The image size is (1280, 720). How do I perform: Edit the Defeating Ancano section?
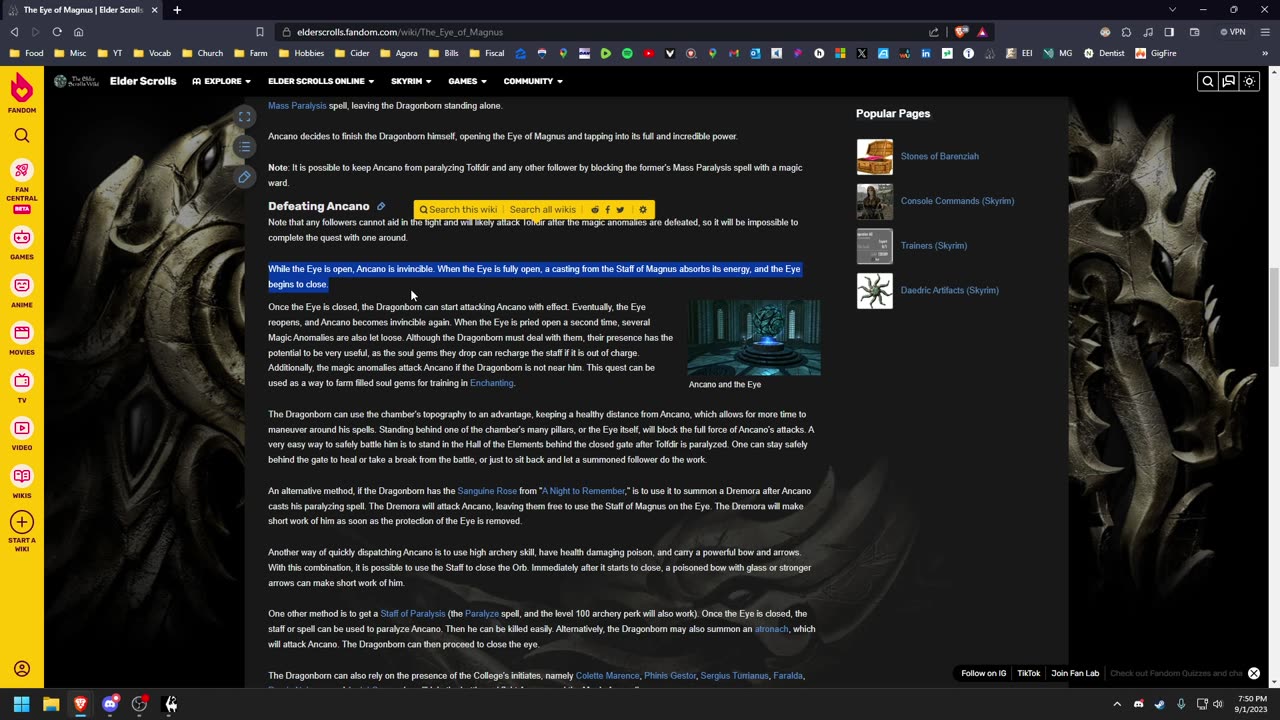381,206
